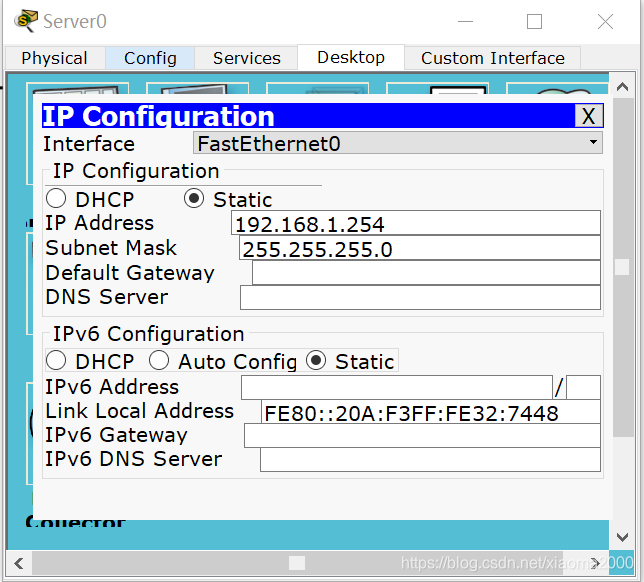Click the horizontal scrollbar left arrow
644x582 pixels.
point(19,563)
